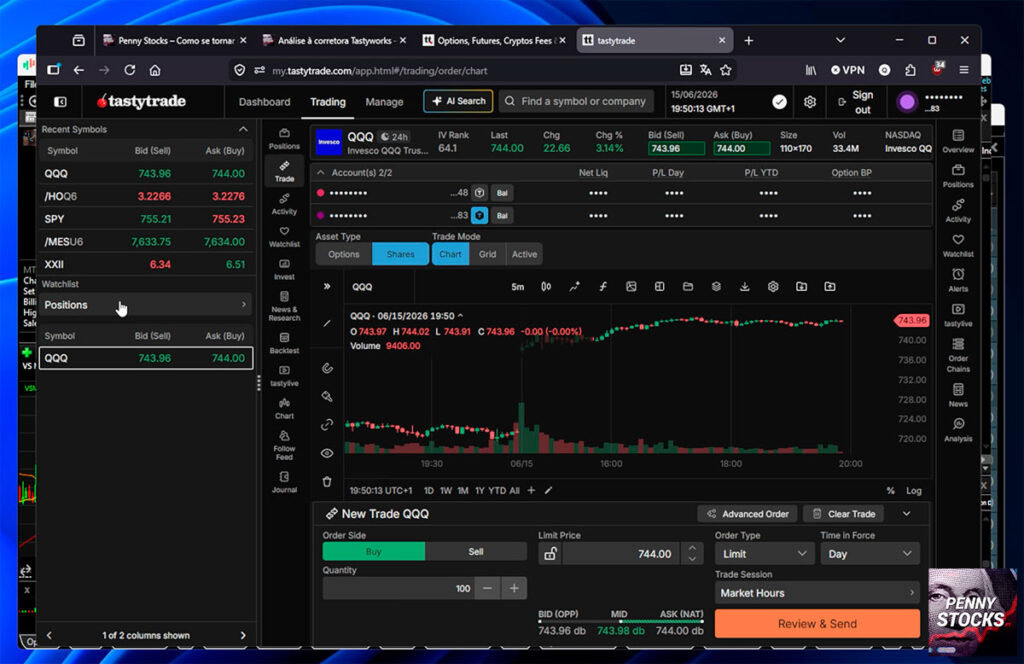Click Review & Send button
Screen dimensions: 1024x664
point(817,624)
